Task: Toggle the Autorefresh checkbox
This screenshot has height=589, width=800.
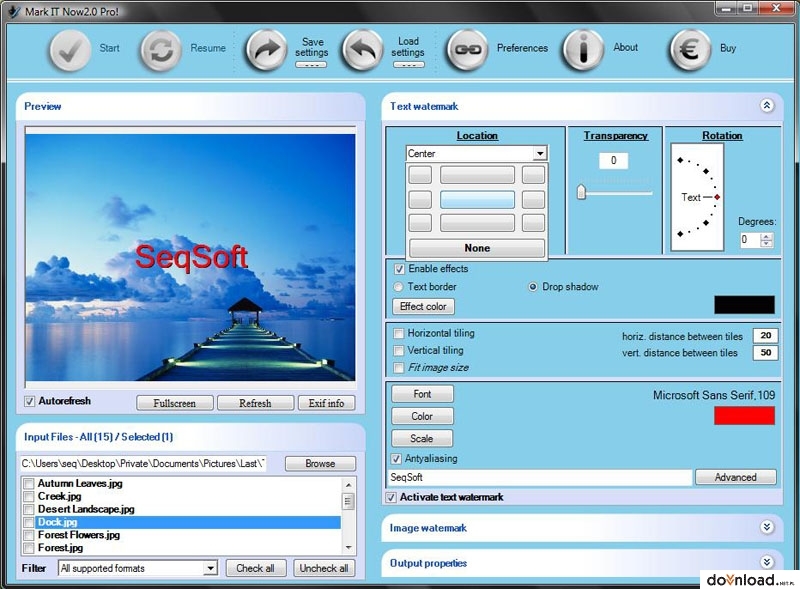Action: click(30, 401)
